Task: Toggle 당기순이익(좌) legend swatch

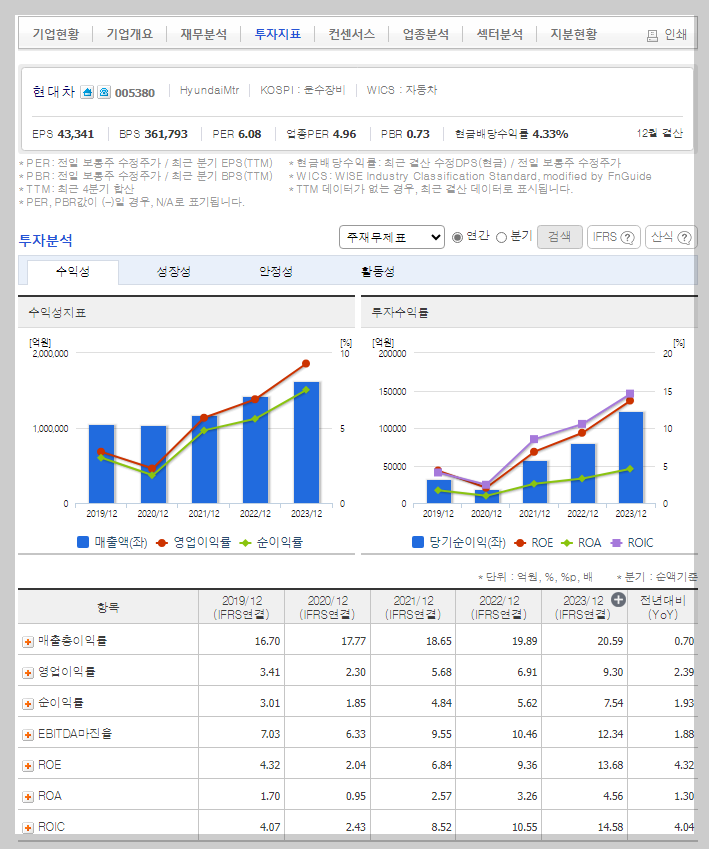Action: (418, 542)
